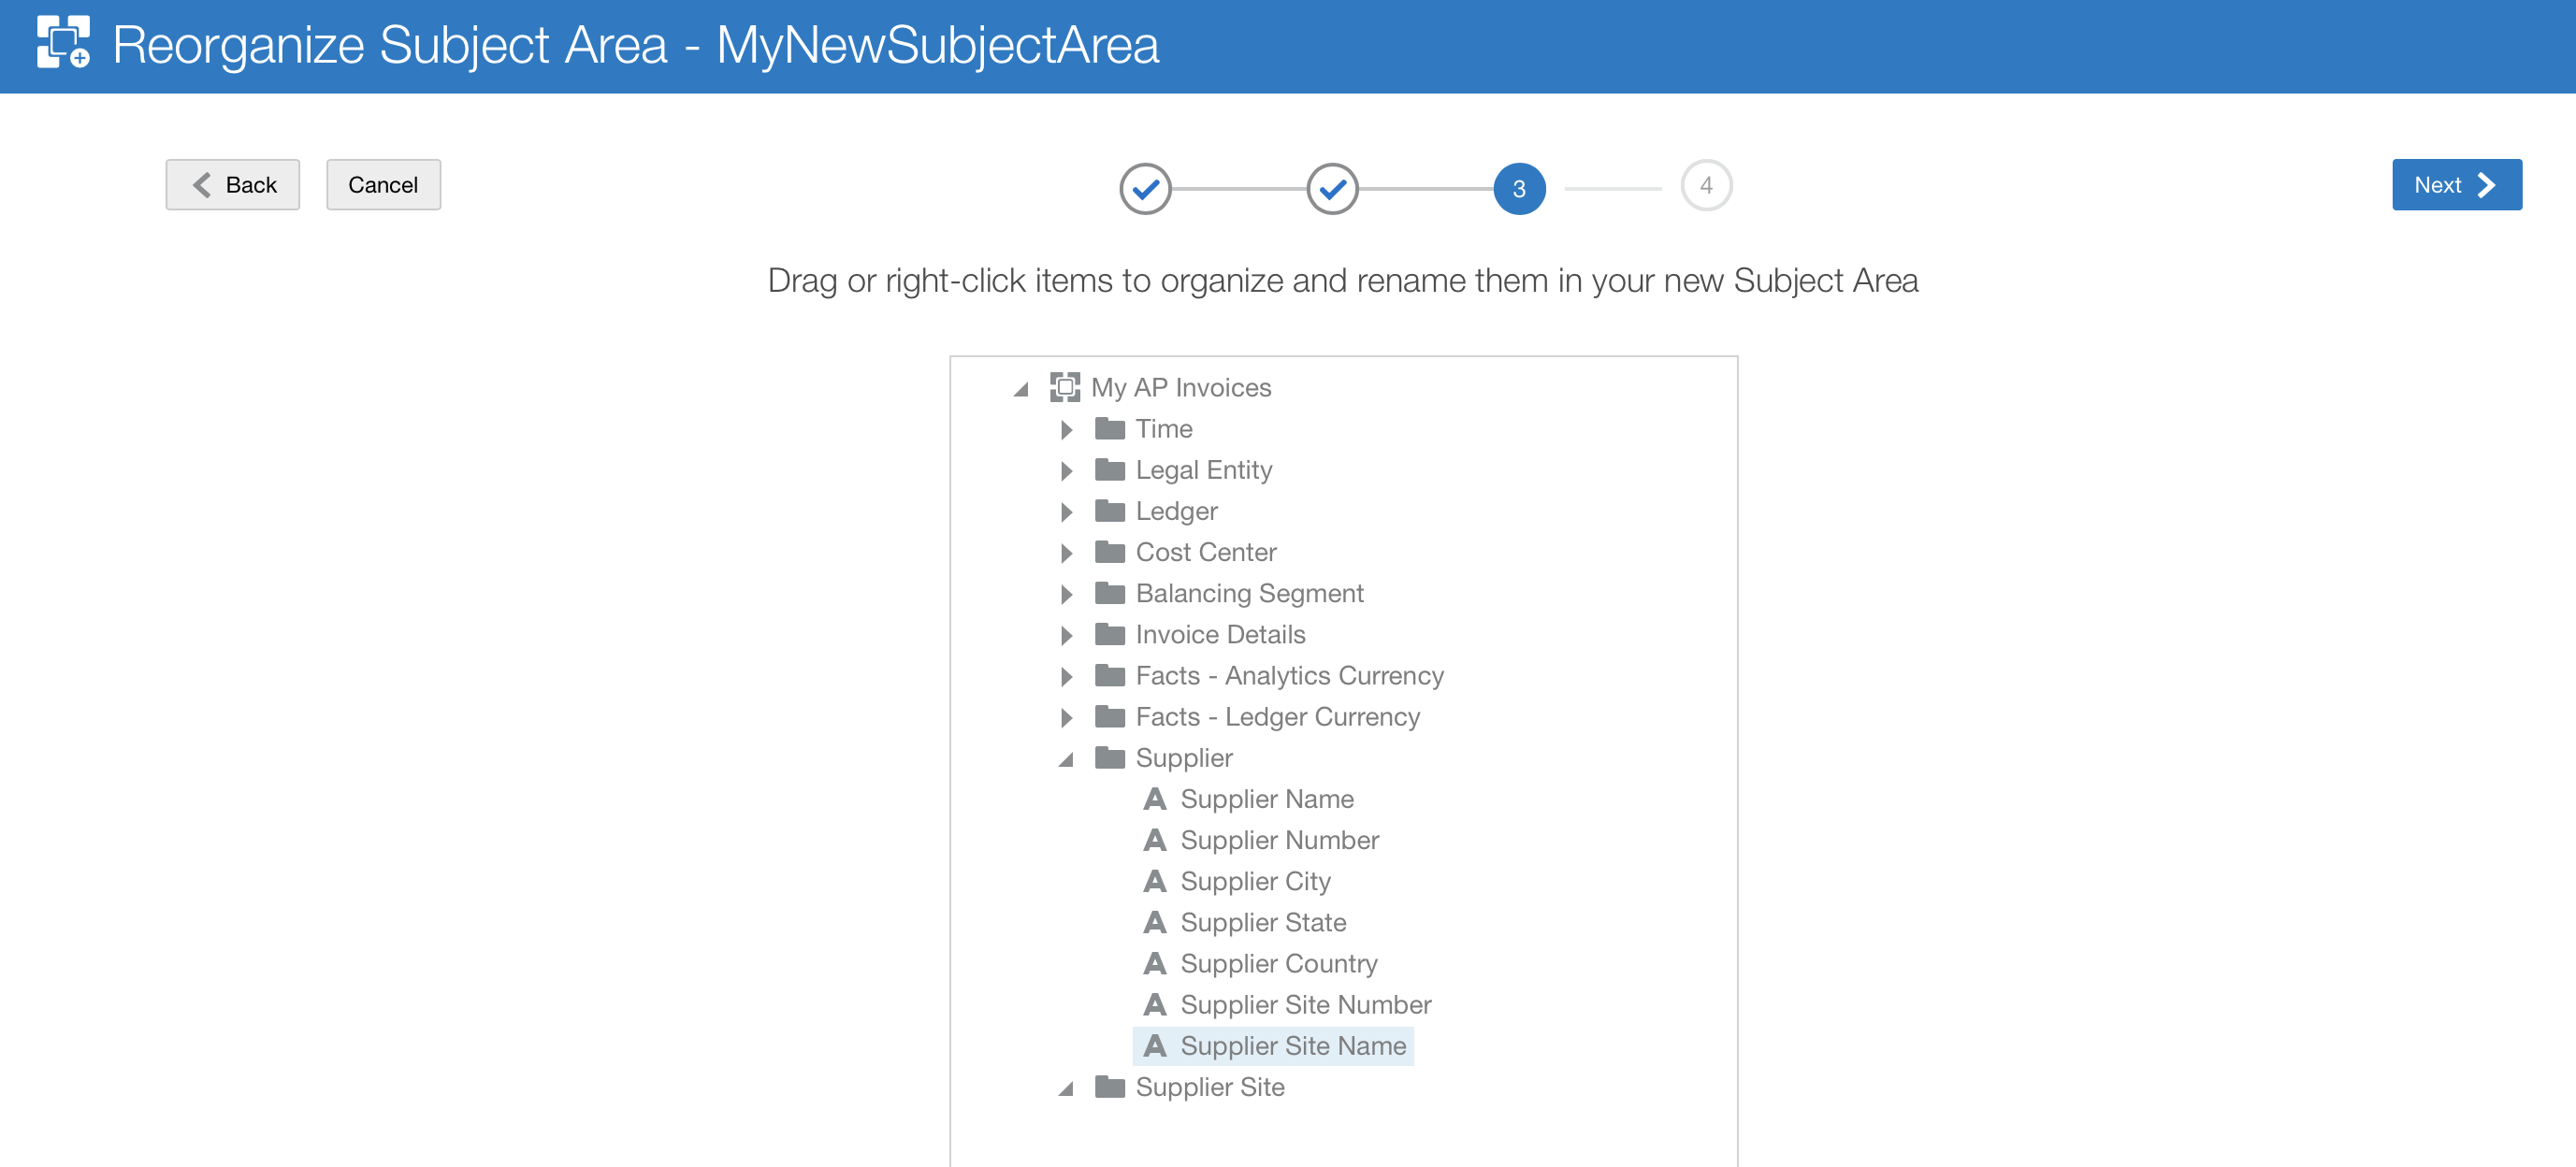Click the My AP Invoices subject area icon
Screen dimensions: 2576x1167
[x=1064, y=387]
